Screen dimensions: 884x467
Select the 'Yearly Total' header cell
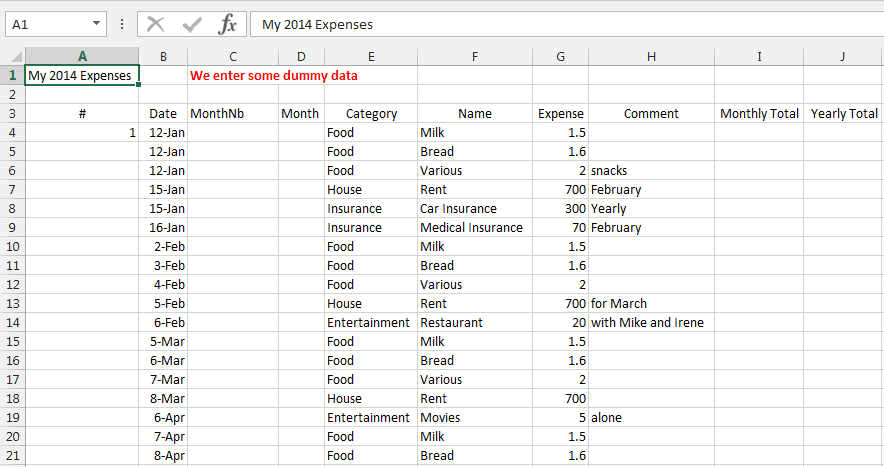pos(843,113)
